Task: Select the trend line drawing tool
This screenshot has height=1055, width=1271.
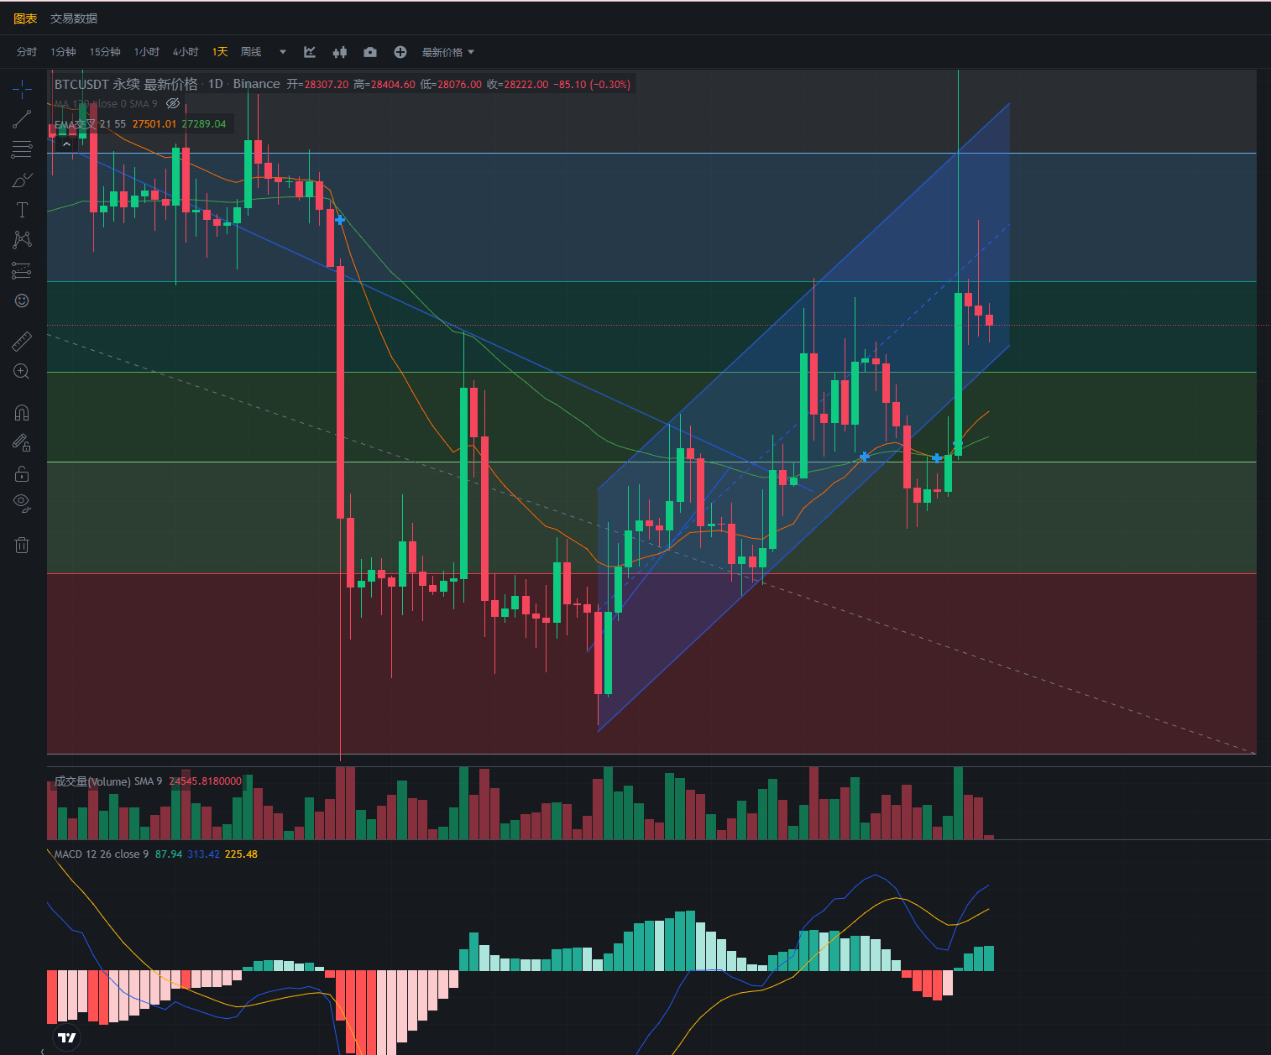Action: pyautogui.click(x=21, y=120)
